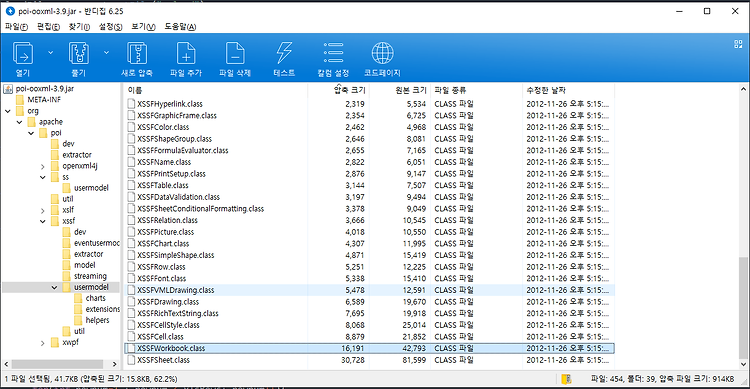Expand the xslf folder node
The width and height of the screenshot is (750, 389).
[x=43, y=211]
